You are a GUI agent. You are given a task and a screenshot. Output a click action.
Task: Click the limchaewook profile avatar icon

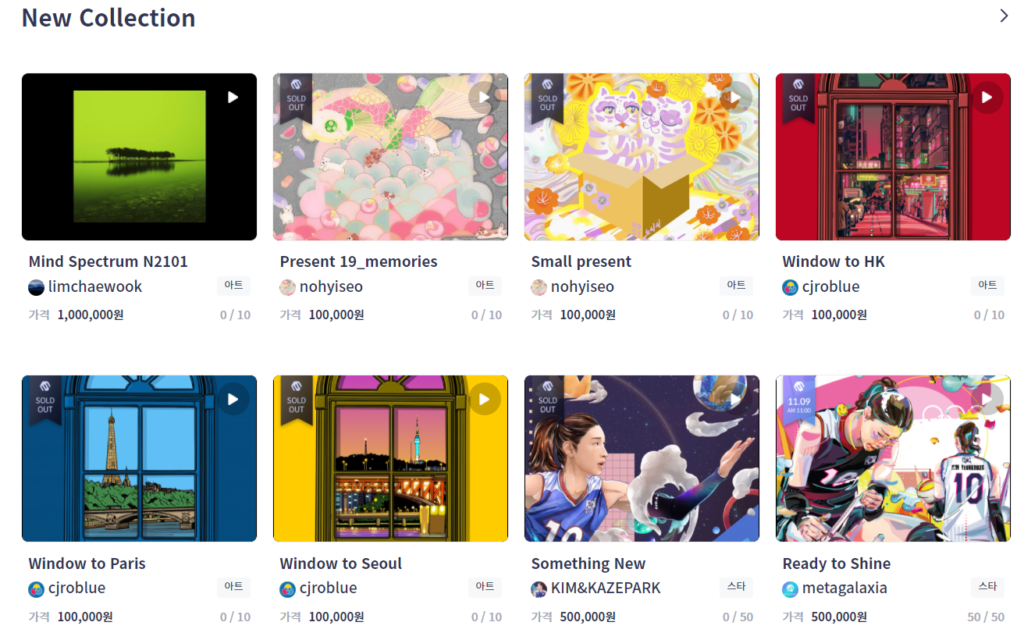pos(37,287)
